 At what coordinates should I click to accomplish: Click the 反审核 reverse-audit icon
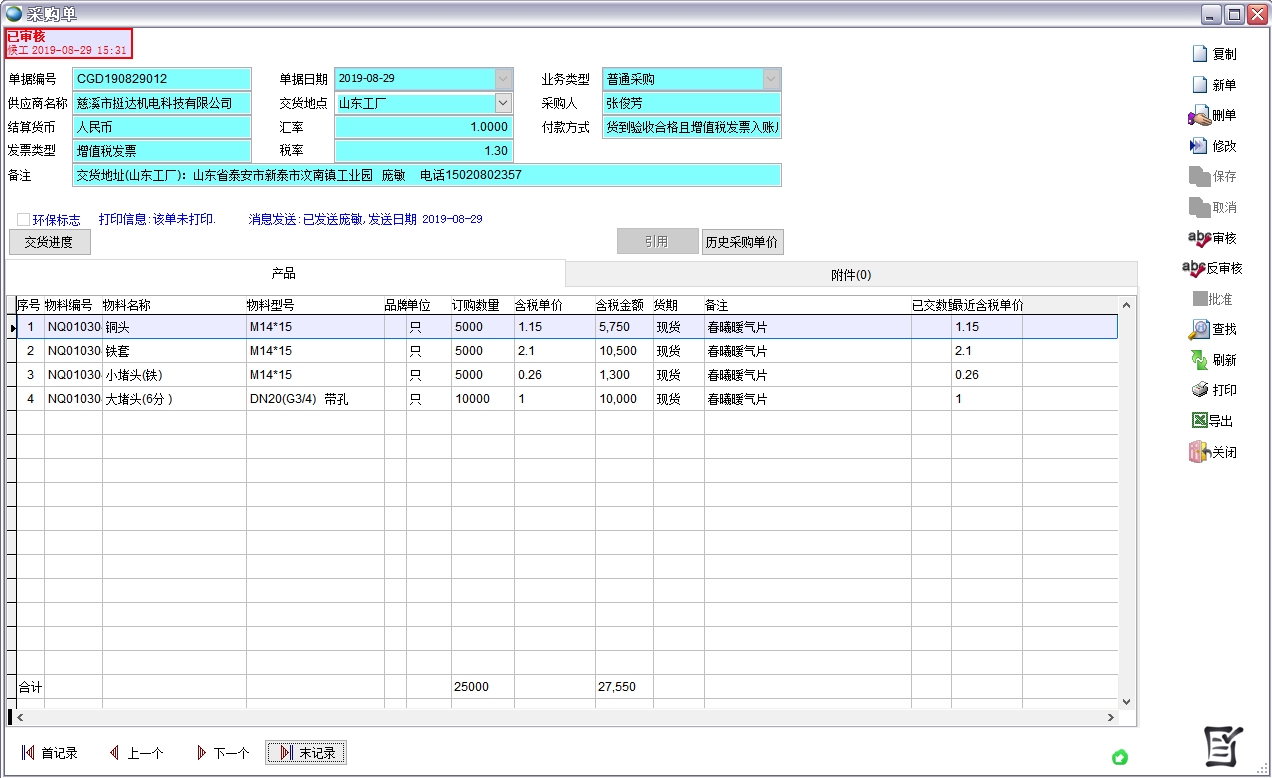point(1212,268)
